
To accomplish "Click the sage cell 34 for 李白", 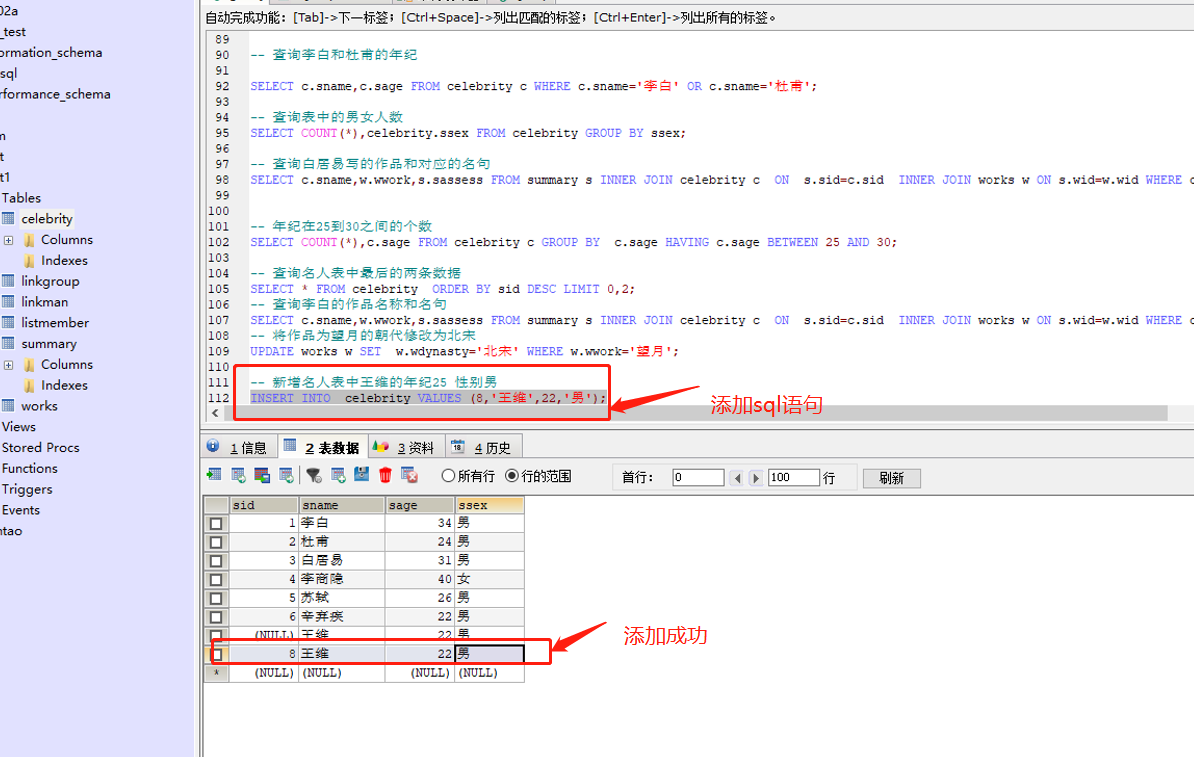I will coord(420,523).
